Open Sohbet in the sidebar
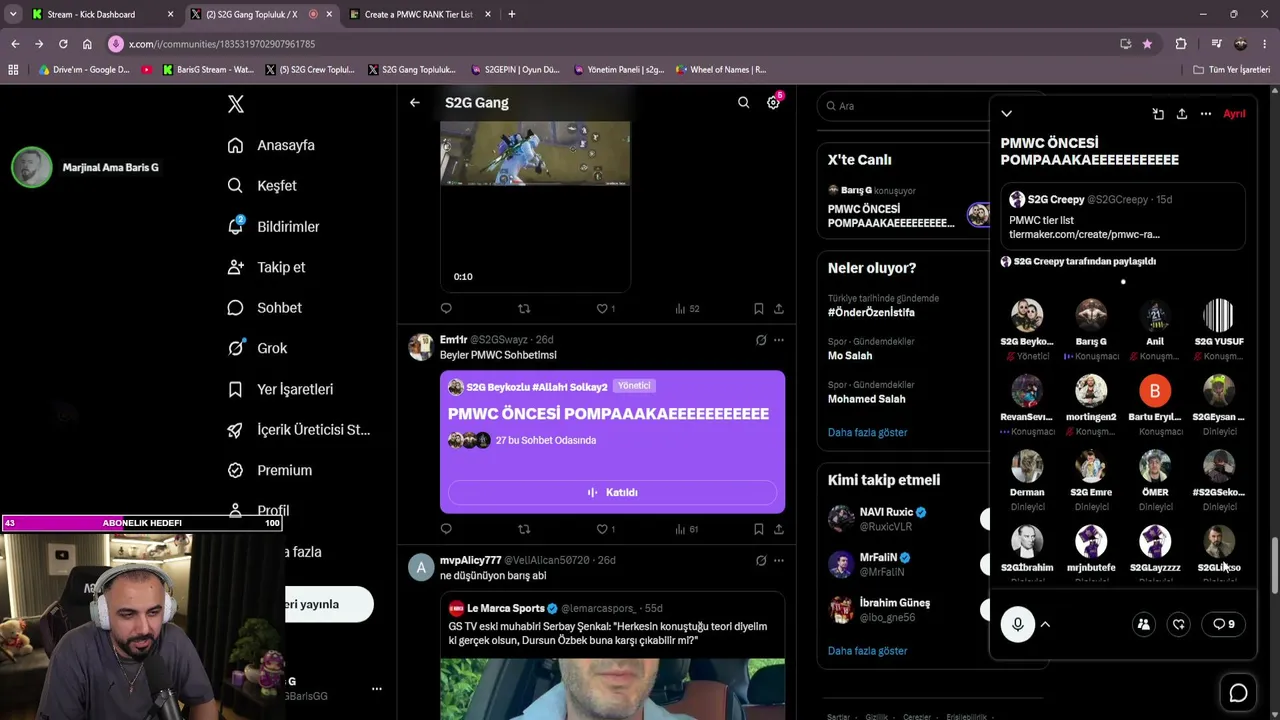Screen dimensions: 1280x720 264,308
